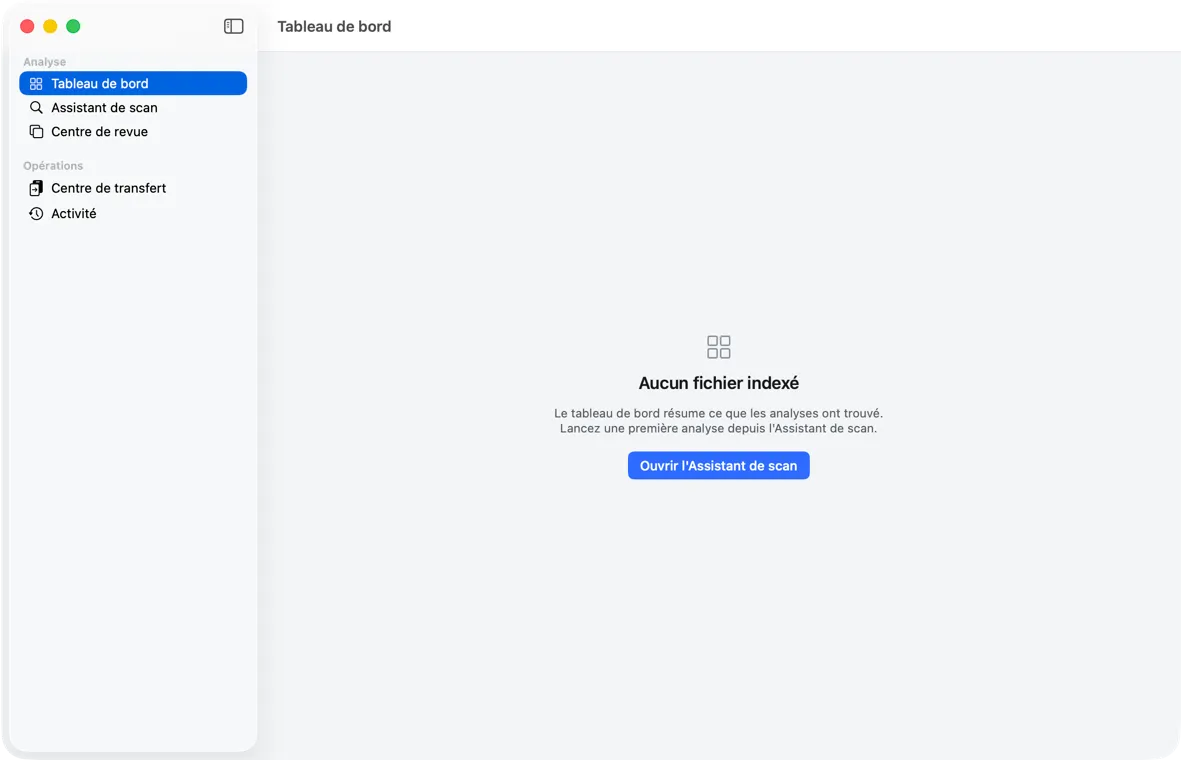Click the text line starting 'Lancez une première analyse'
Viewport: 1181px width, 760px height.
(x=719, y=429)
